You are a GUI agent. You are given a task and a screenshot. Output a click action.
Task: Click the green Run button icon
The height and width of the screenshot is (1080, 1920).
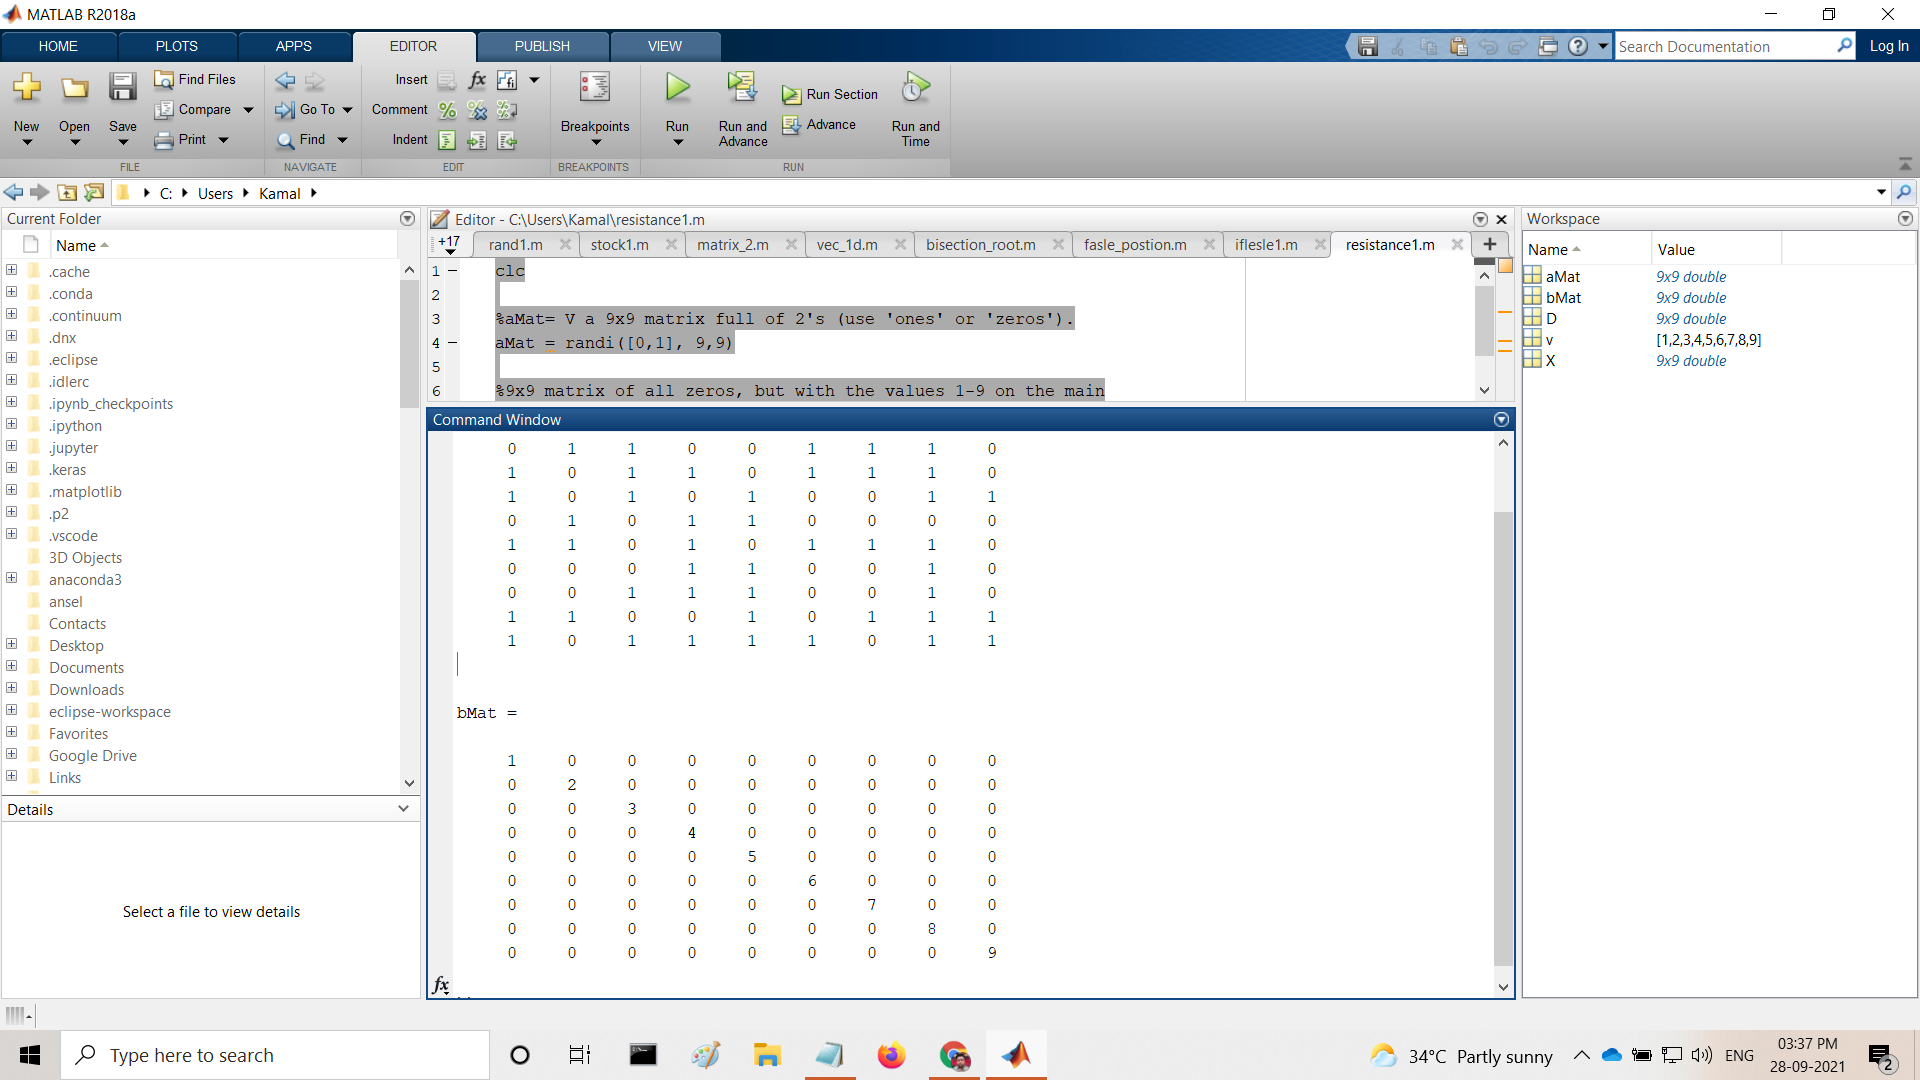click(678, 89)
